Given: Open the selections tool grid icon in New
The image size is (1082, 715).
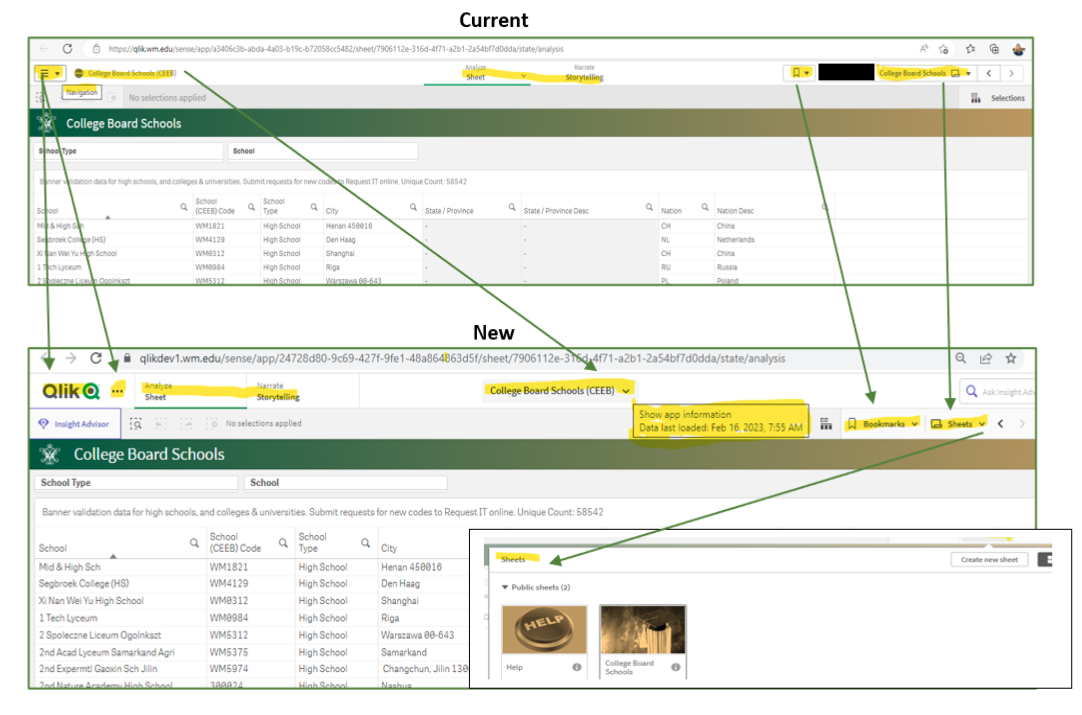Looking at the screenshot, I should click(826, 424).
